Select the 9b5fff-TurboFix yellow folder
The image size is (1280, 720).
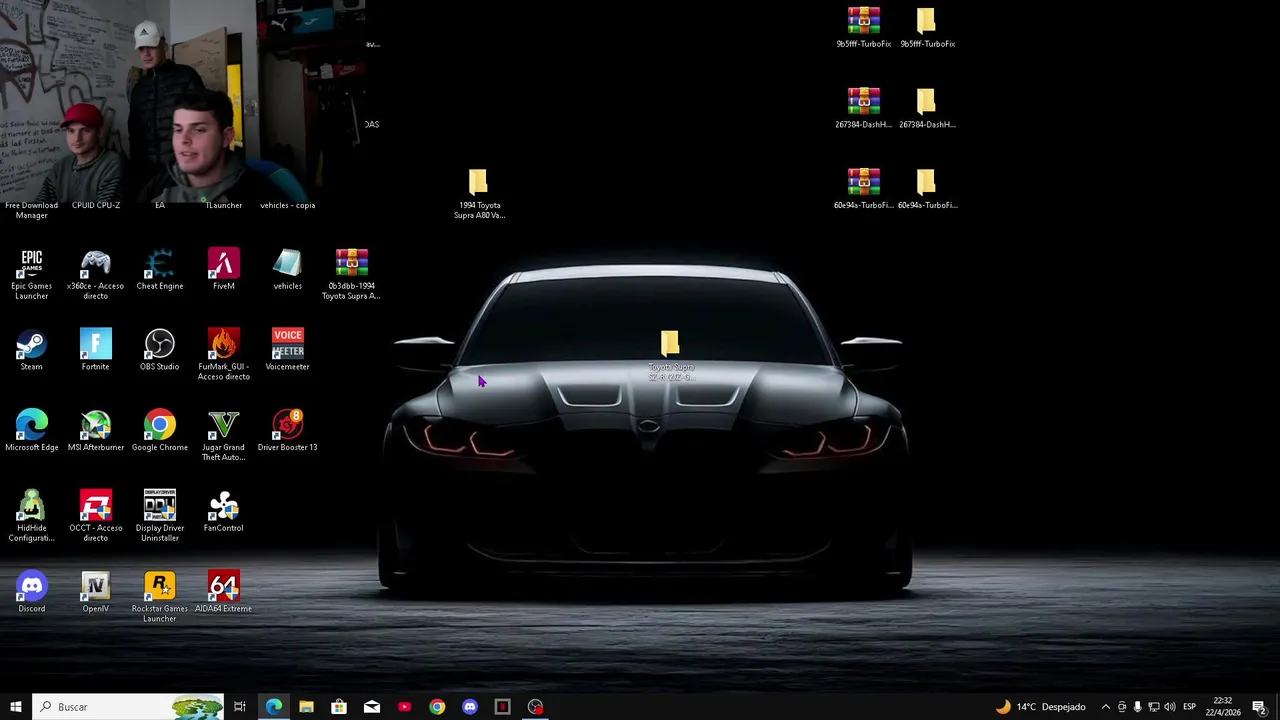coord(927,28)
